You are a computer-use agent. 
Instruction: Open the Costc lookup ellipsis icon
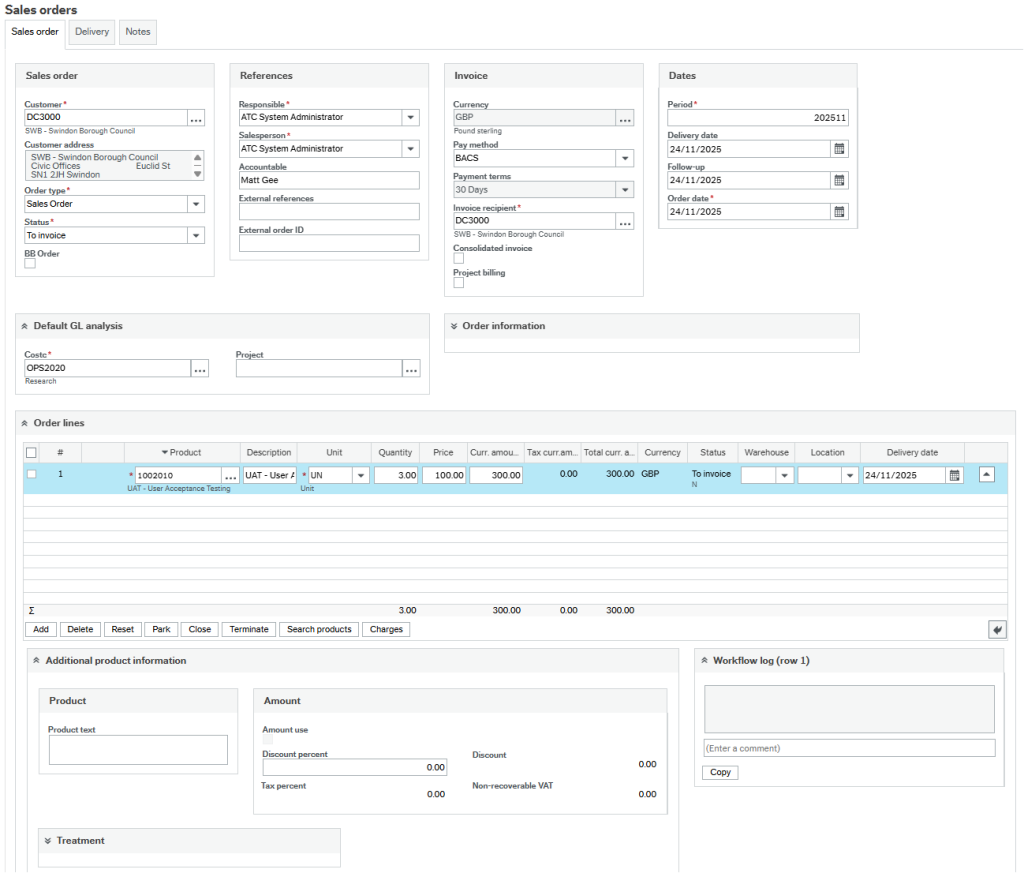(x=199, y=368)
